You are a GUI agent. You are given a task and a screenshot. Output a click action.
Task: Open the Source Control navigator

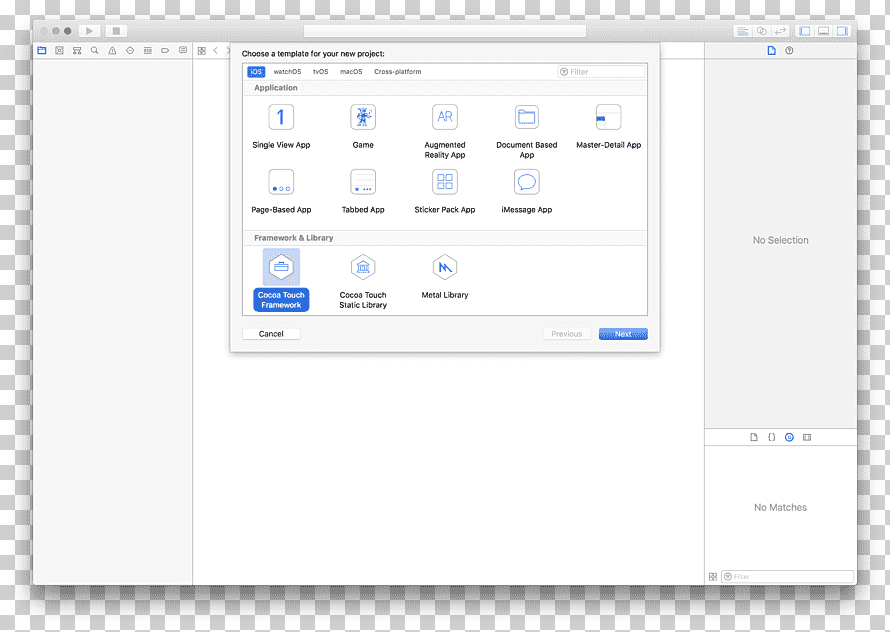tap(59, 51)
